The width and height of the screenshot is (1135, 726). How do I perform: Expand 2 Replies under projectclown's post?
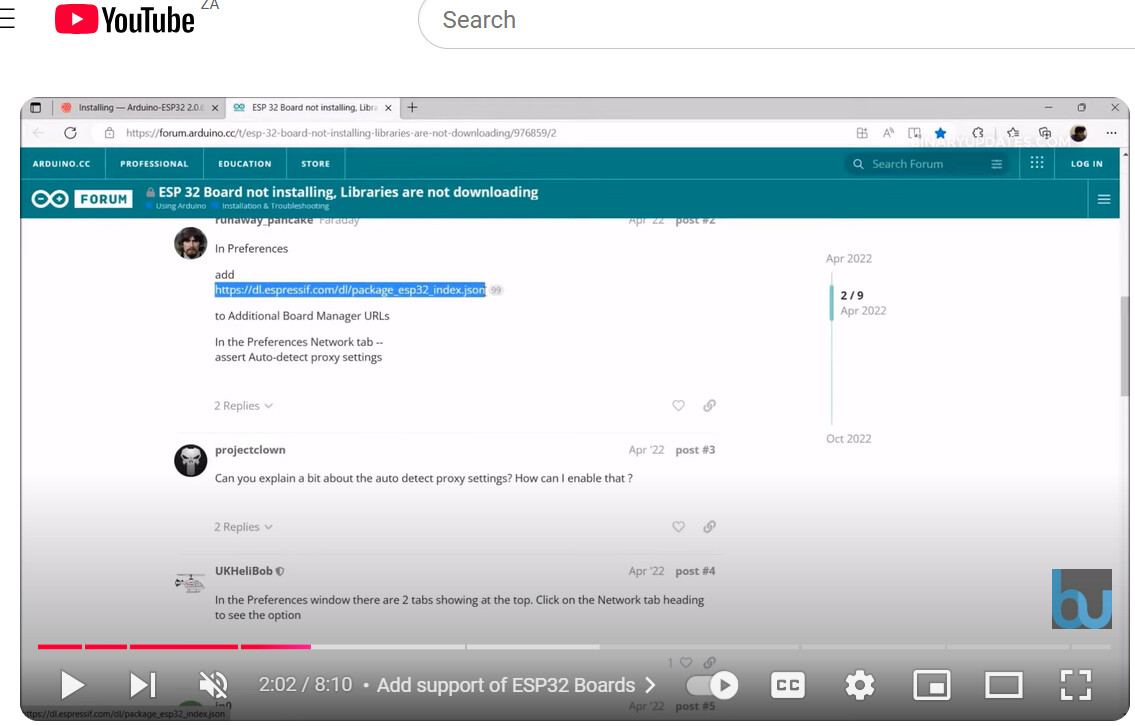pos(243,527)
